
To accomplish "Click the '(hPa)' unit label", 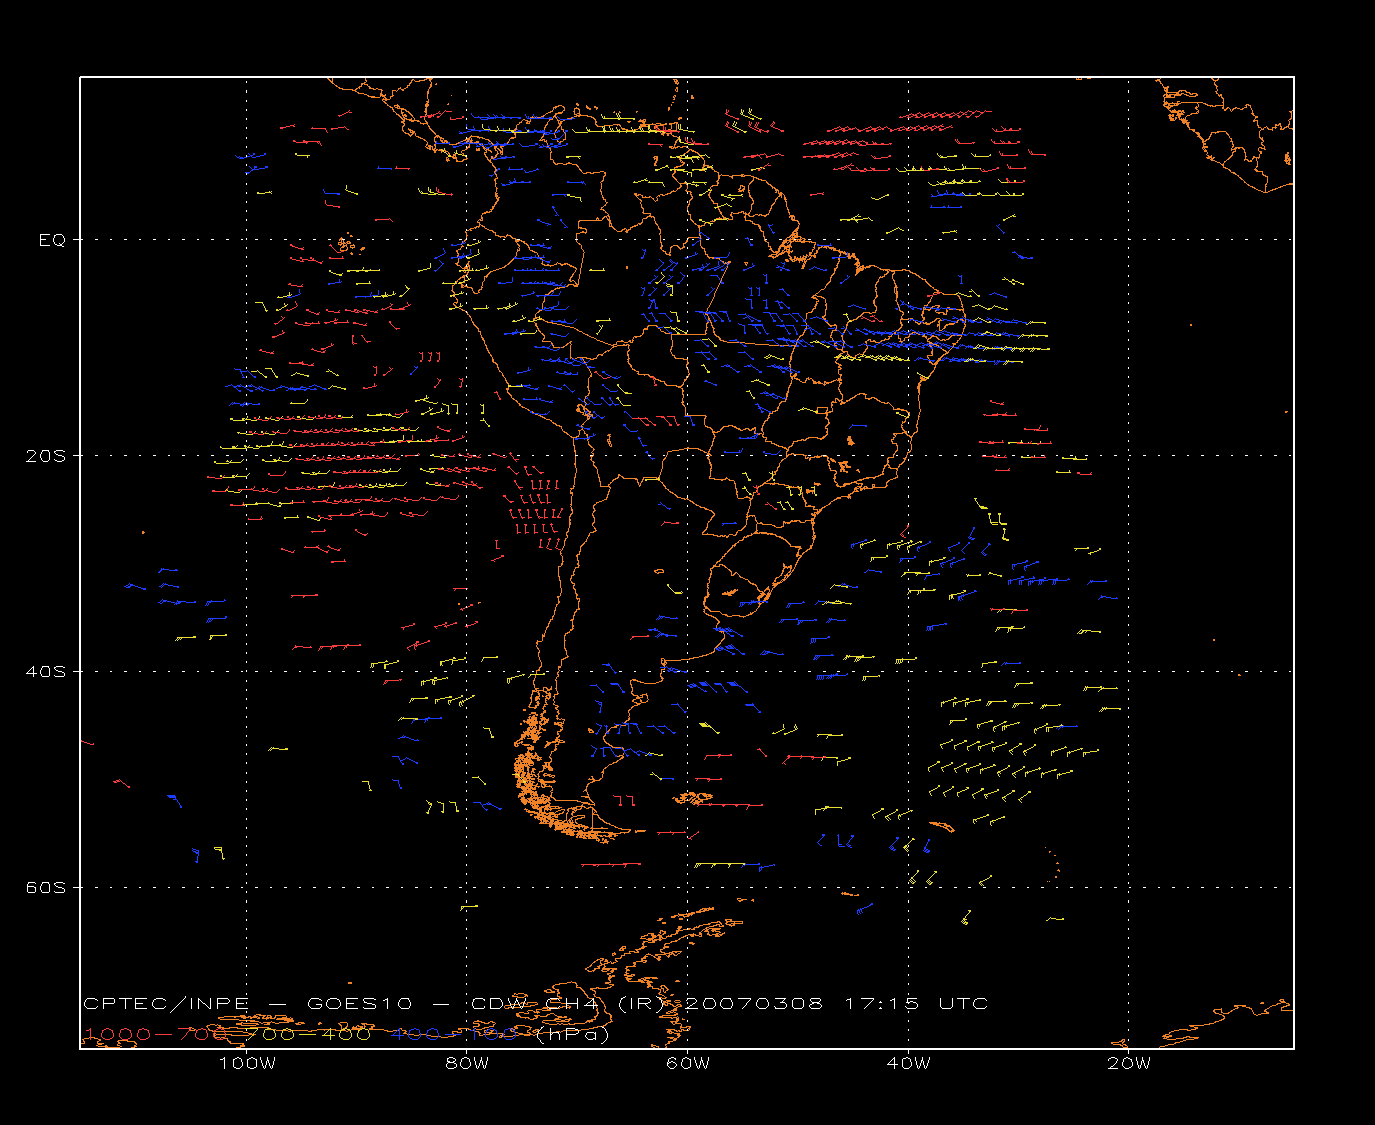I will (x=572, y=1034).
